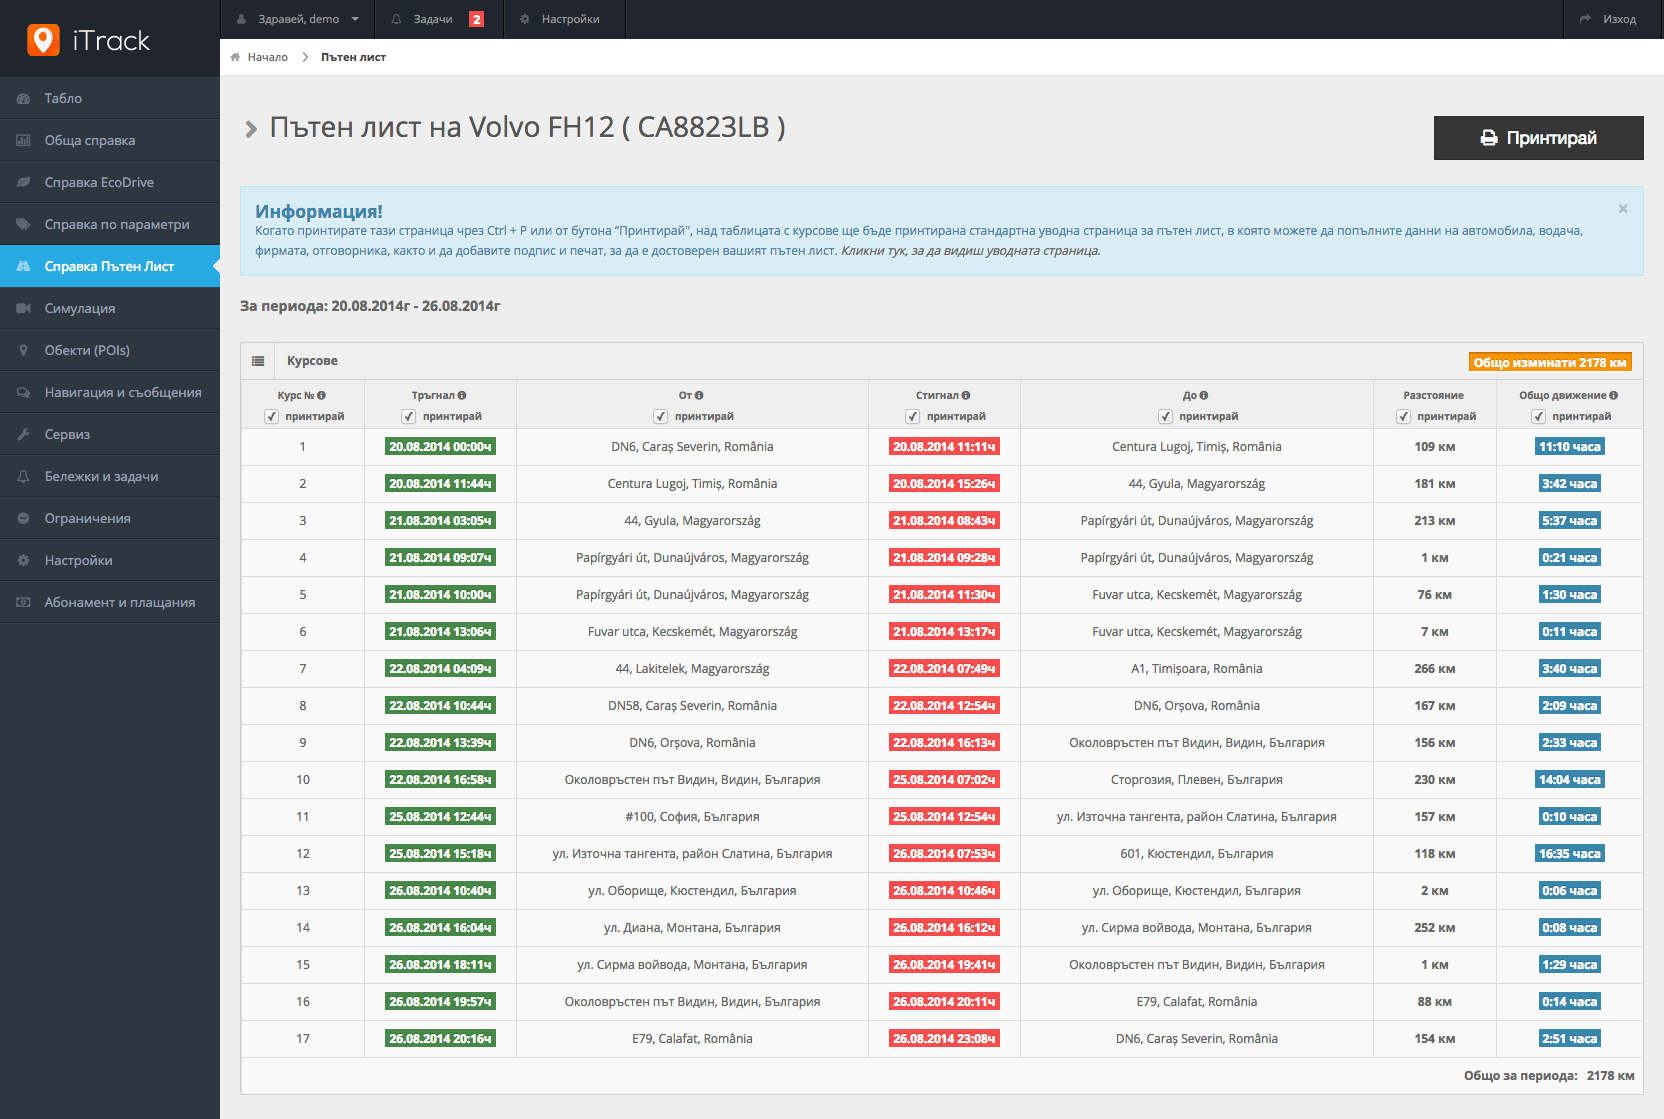Image resolution: width=1664 pixels, height=1119 pixels.
Task: Click the Справка Пътен Лист road icon
Action: (x=23, y=266)
